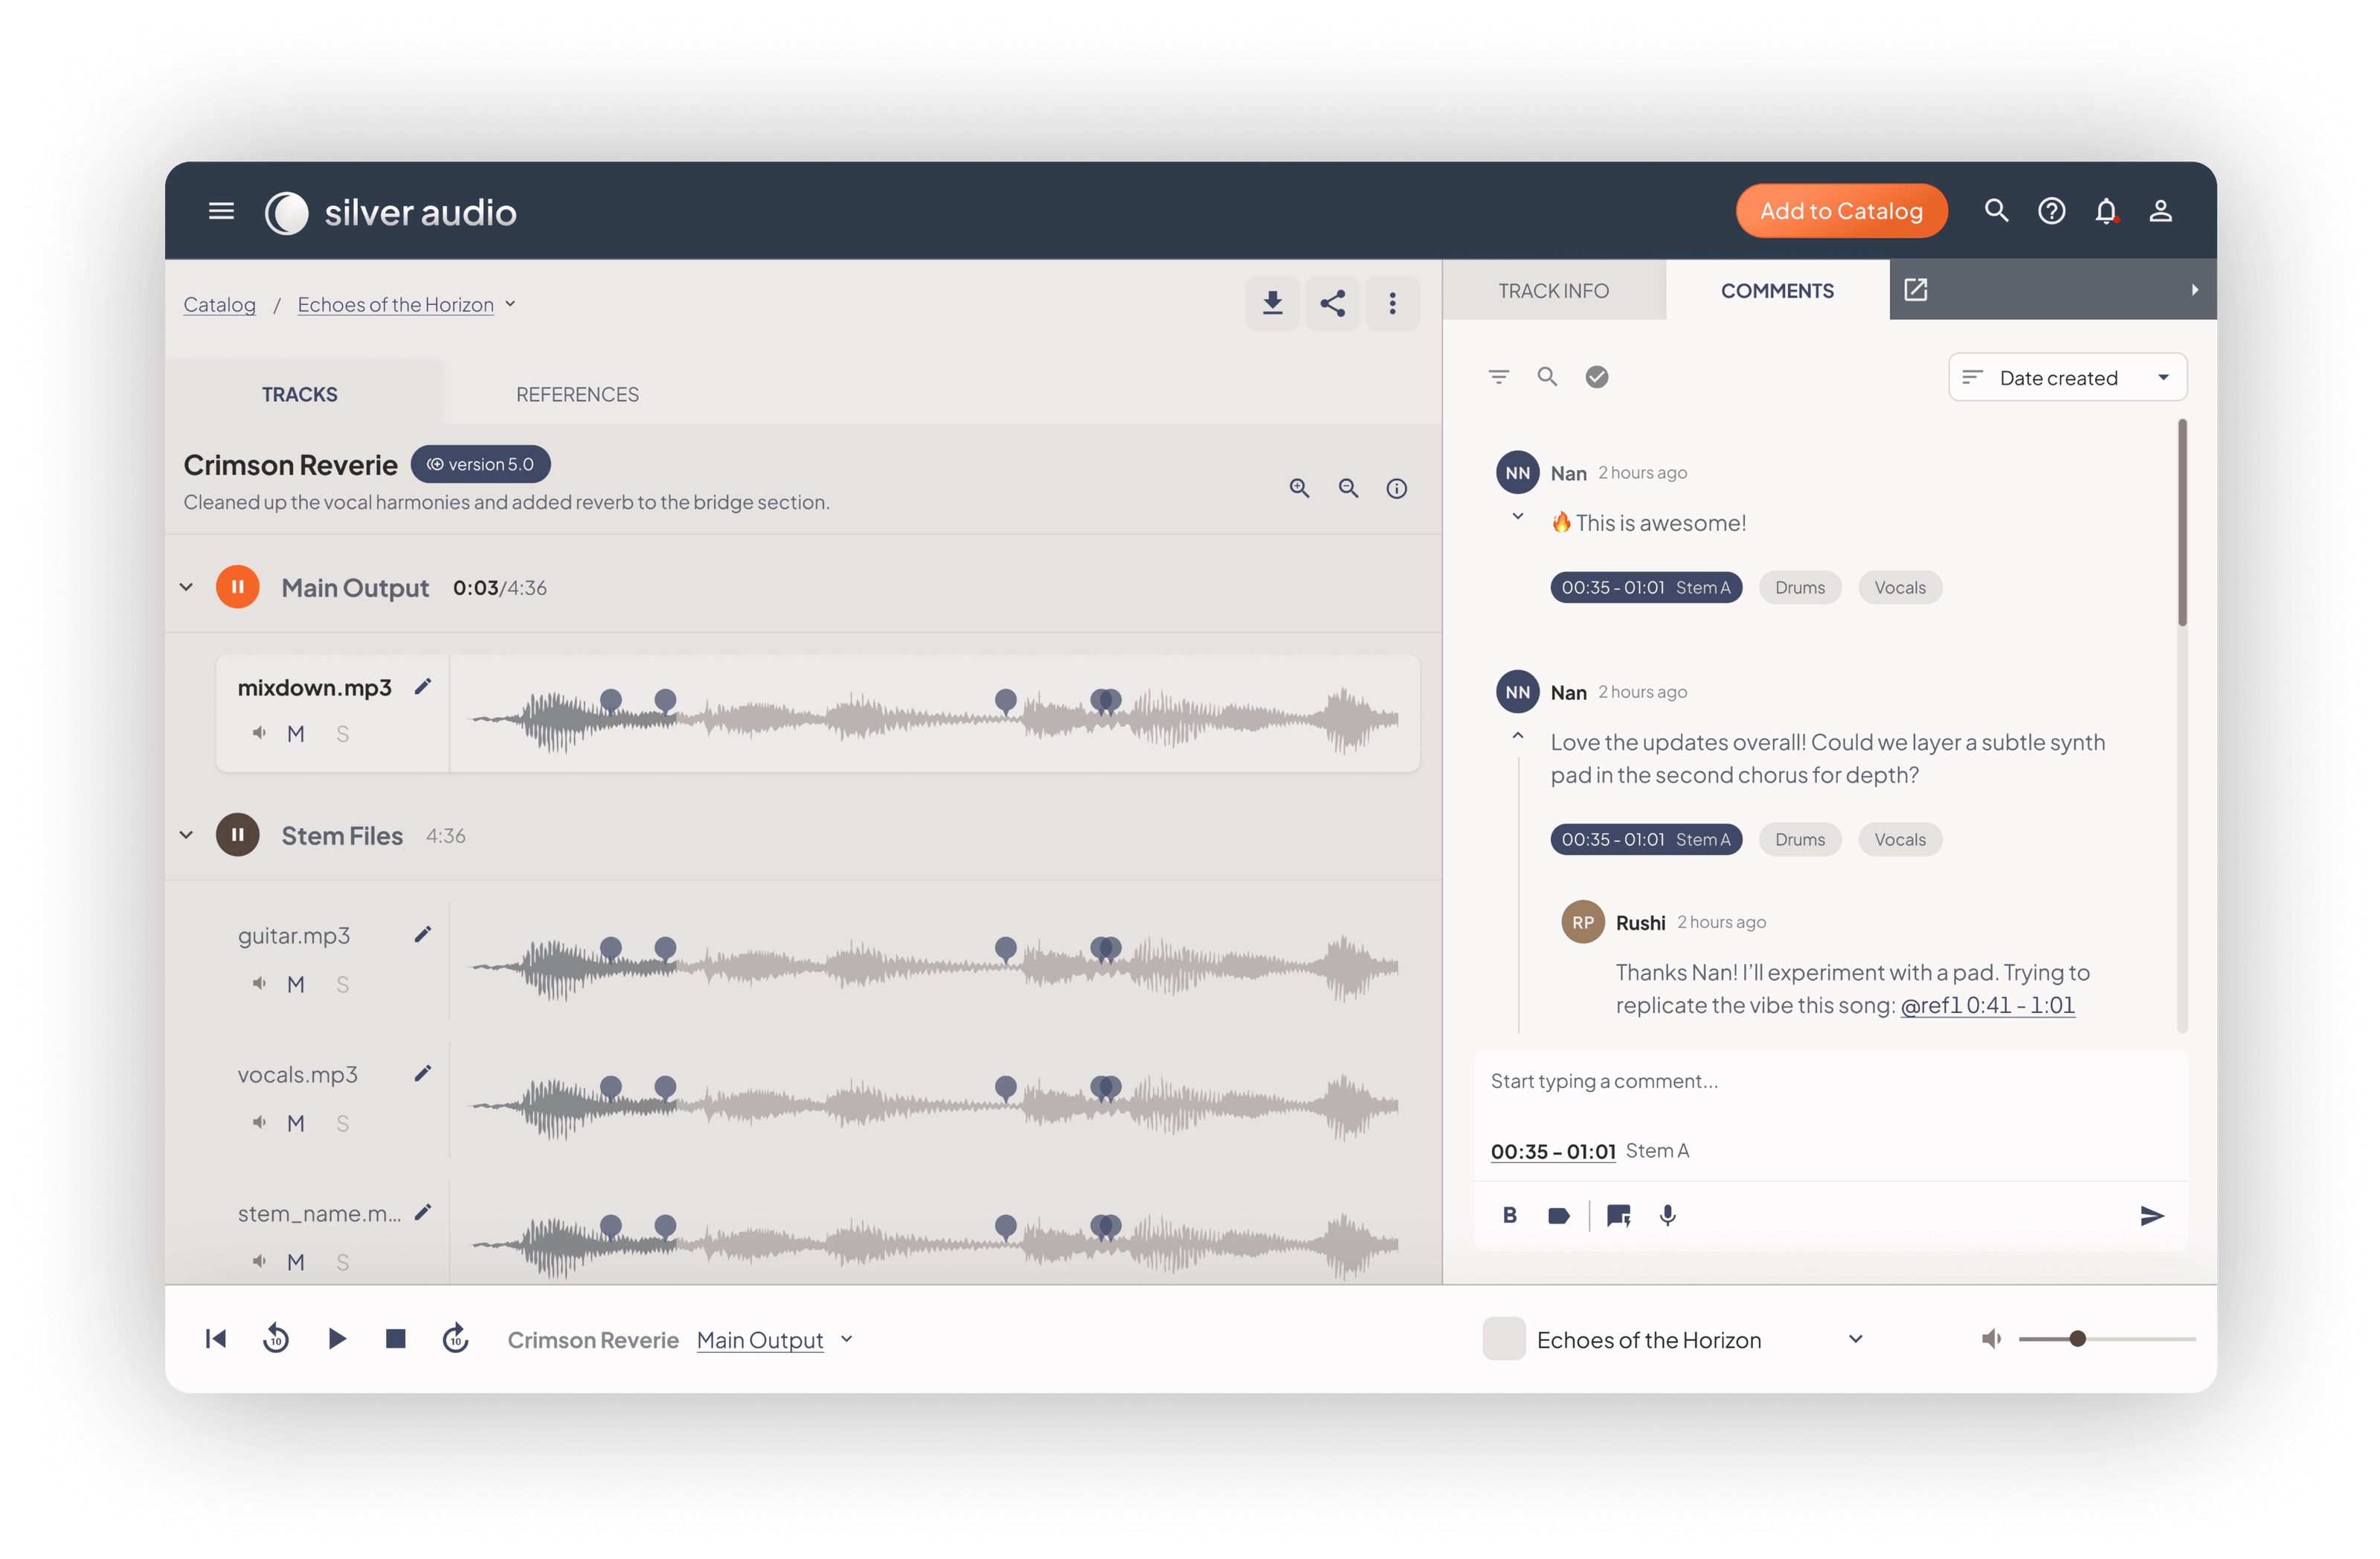2380x1559 pixels.
Task: Open the help question mark icon
Action: tap(2051, 211)
